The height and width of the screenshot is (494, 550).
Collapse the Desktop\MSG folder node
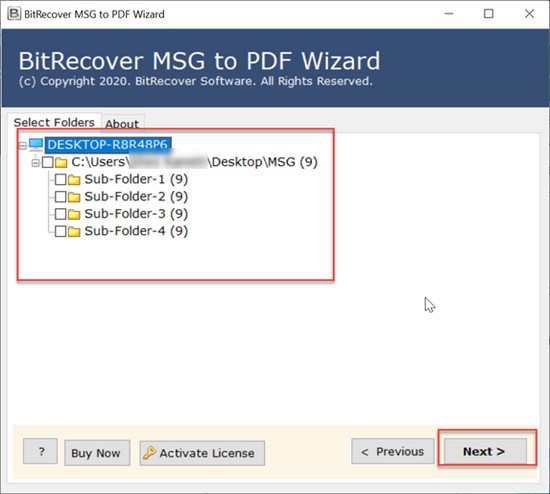click(35, 163)
